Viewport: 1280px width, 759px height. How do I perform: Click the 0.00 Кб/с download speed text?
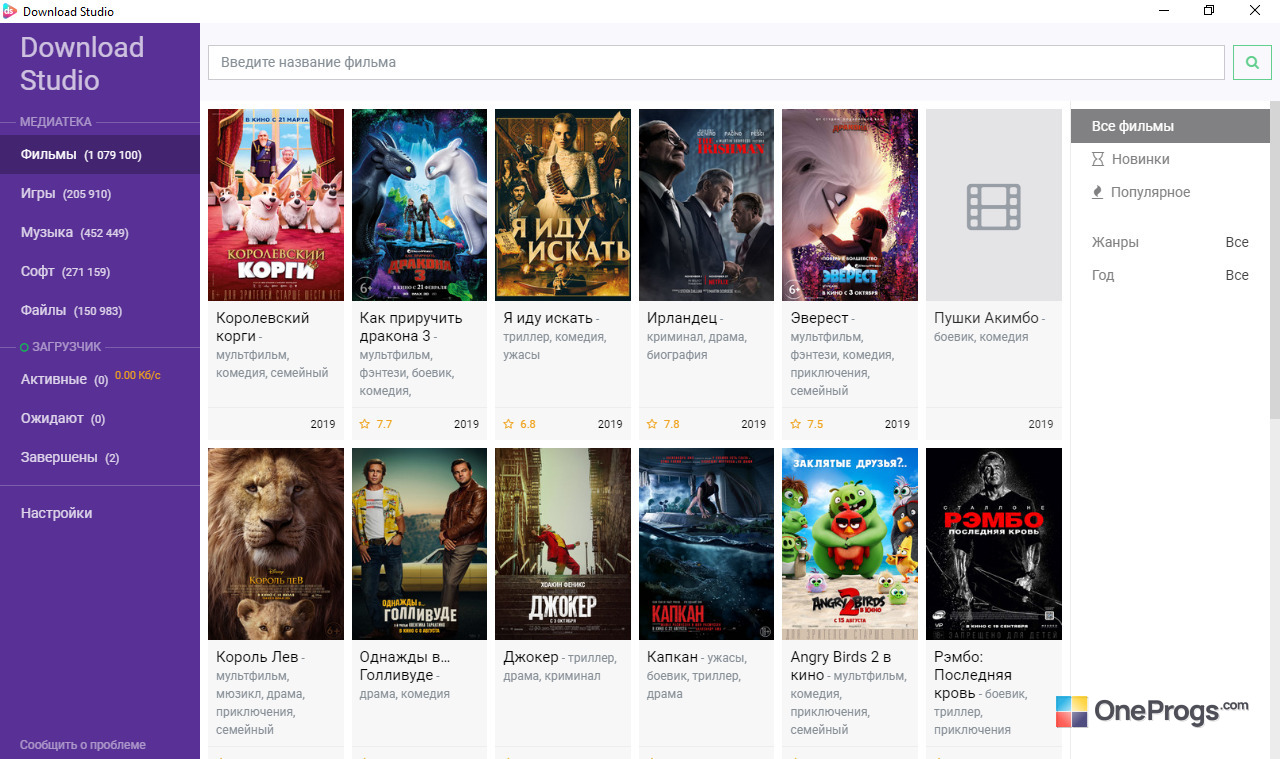pos(137,375)
